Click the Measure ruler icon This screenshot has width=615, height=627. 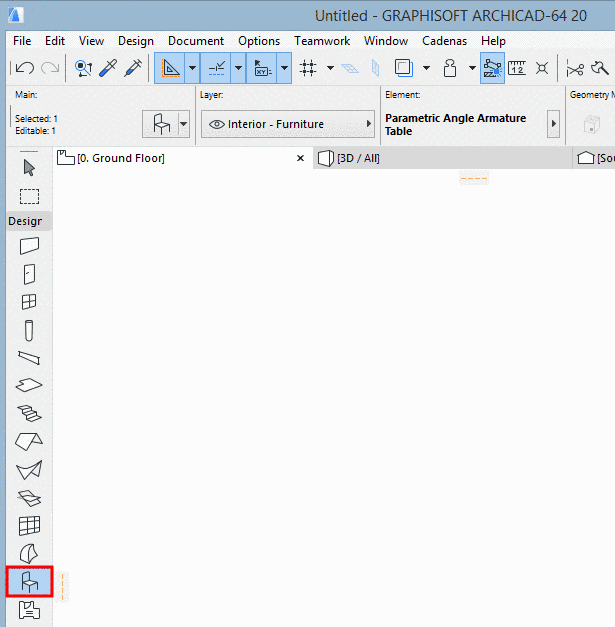(x=517, y=68)
